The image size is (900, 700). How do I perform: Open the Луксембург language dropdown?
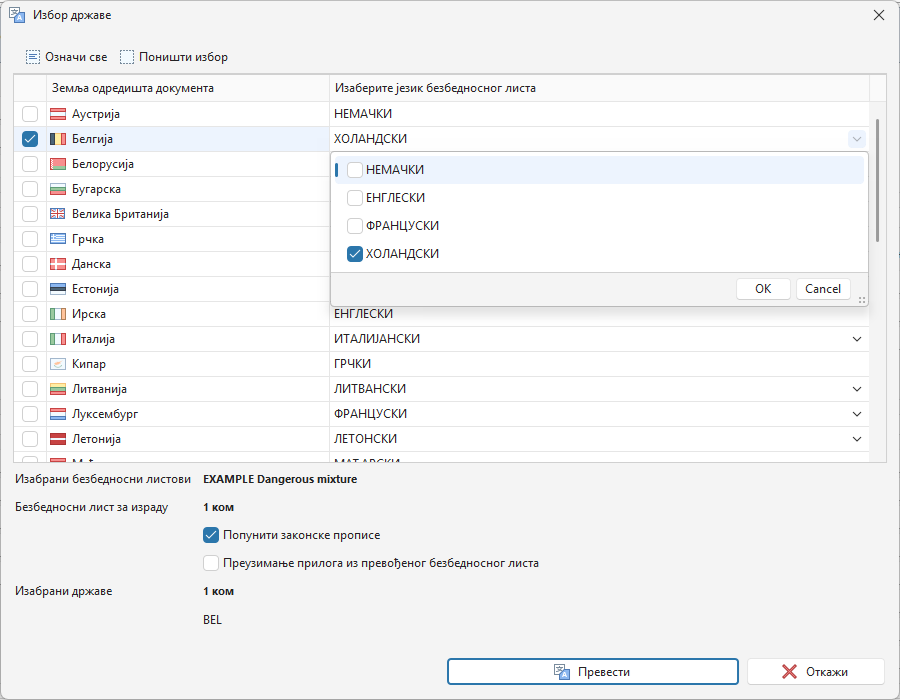(x=857, y=414)
